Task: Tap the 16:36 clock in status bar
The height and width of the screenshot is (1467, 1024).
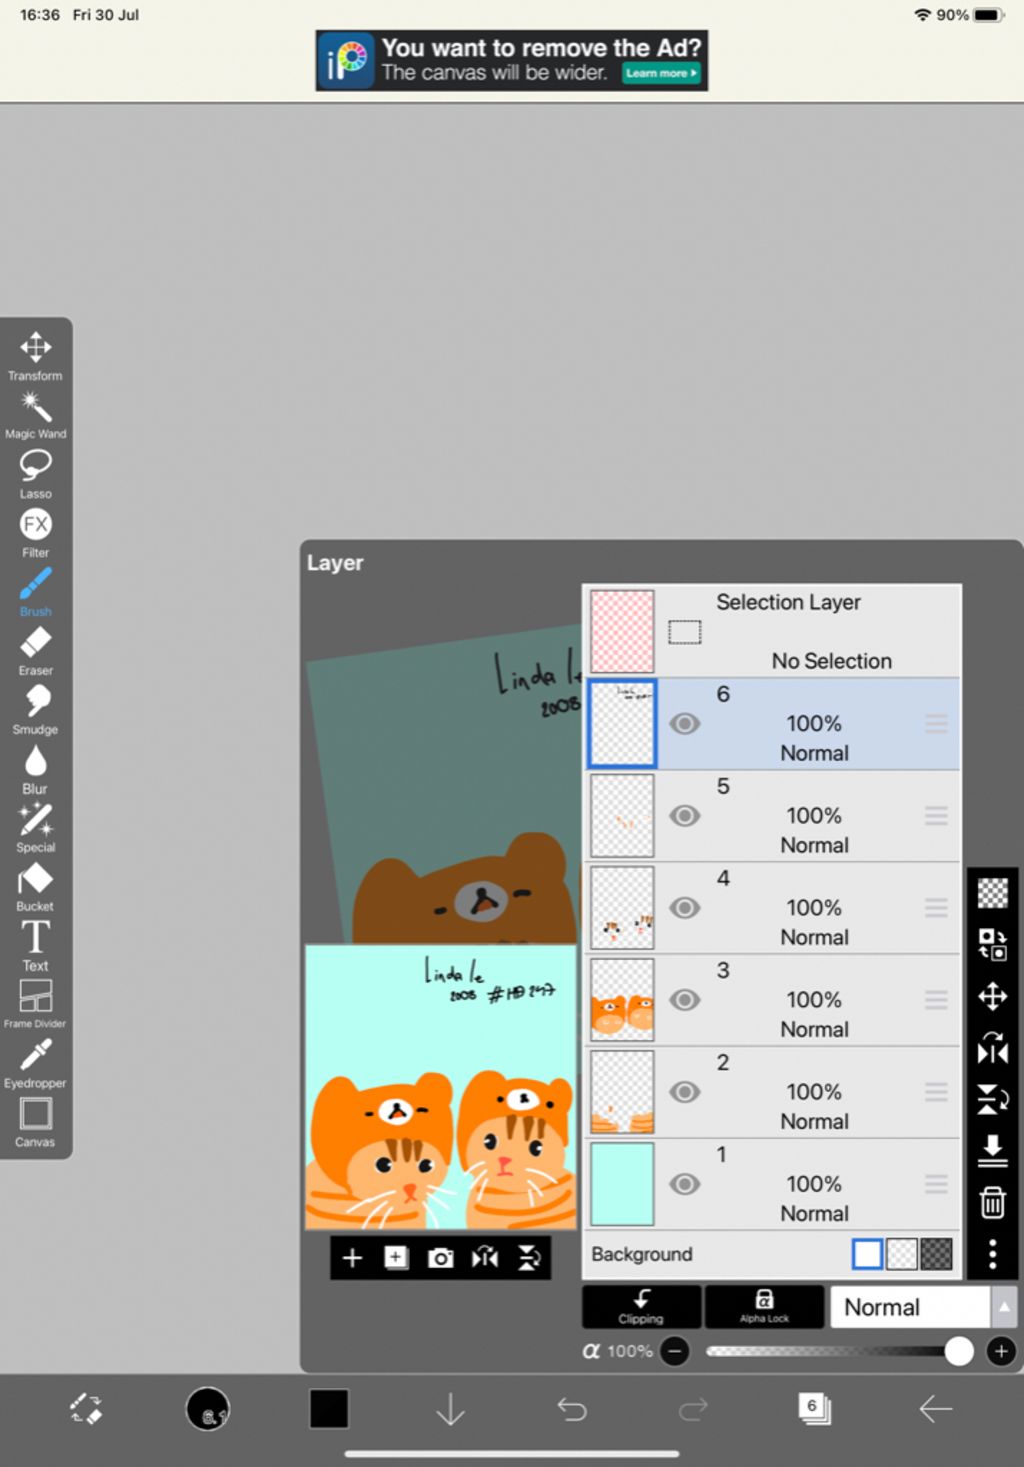Action: tap(40, 15)
